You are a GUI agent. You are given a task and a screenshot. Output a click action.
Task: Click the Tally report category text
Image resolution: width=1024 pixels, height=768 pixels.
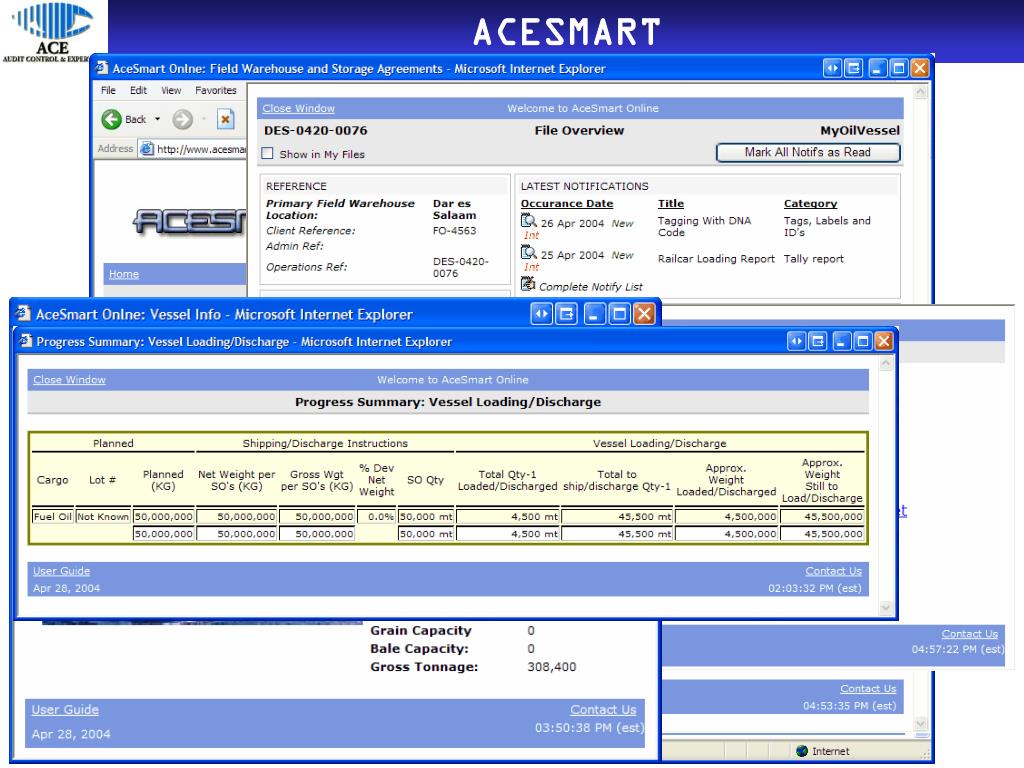click(x=813, y=259)
